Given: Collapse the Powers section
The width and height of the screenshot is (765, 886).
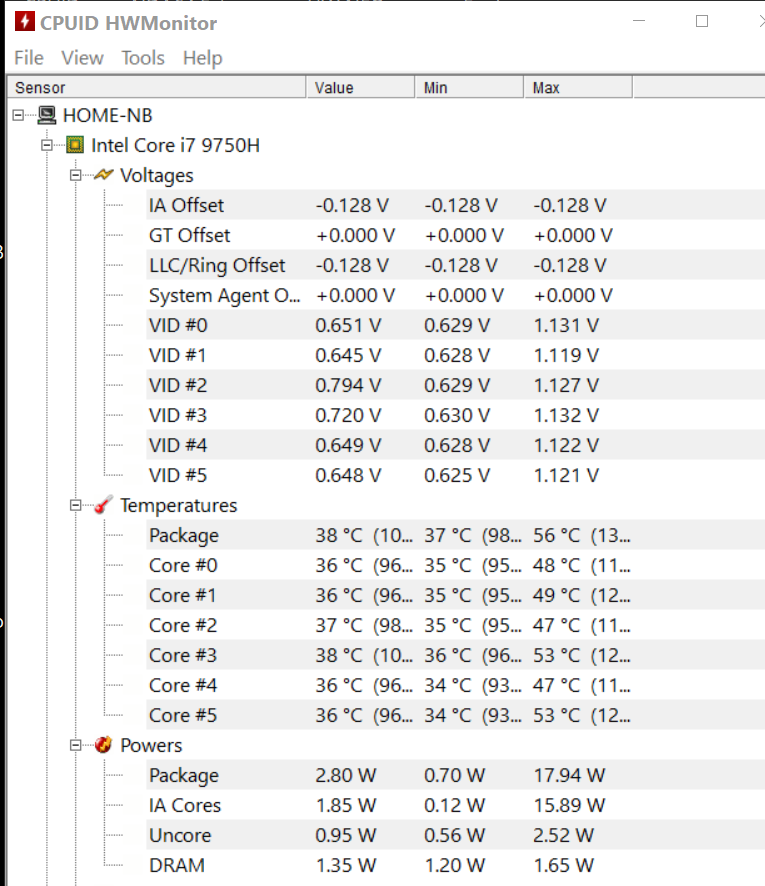Looking at the screenshot, I should (75, 745).
